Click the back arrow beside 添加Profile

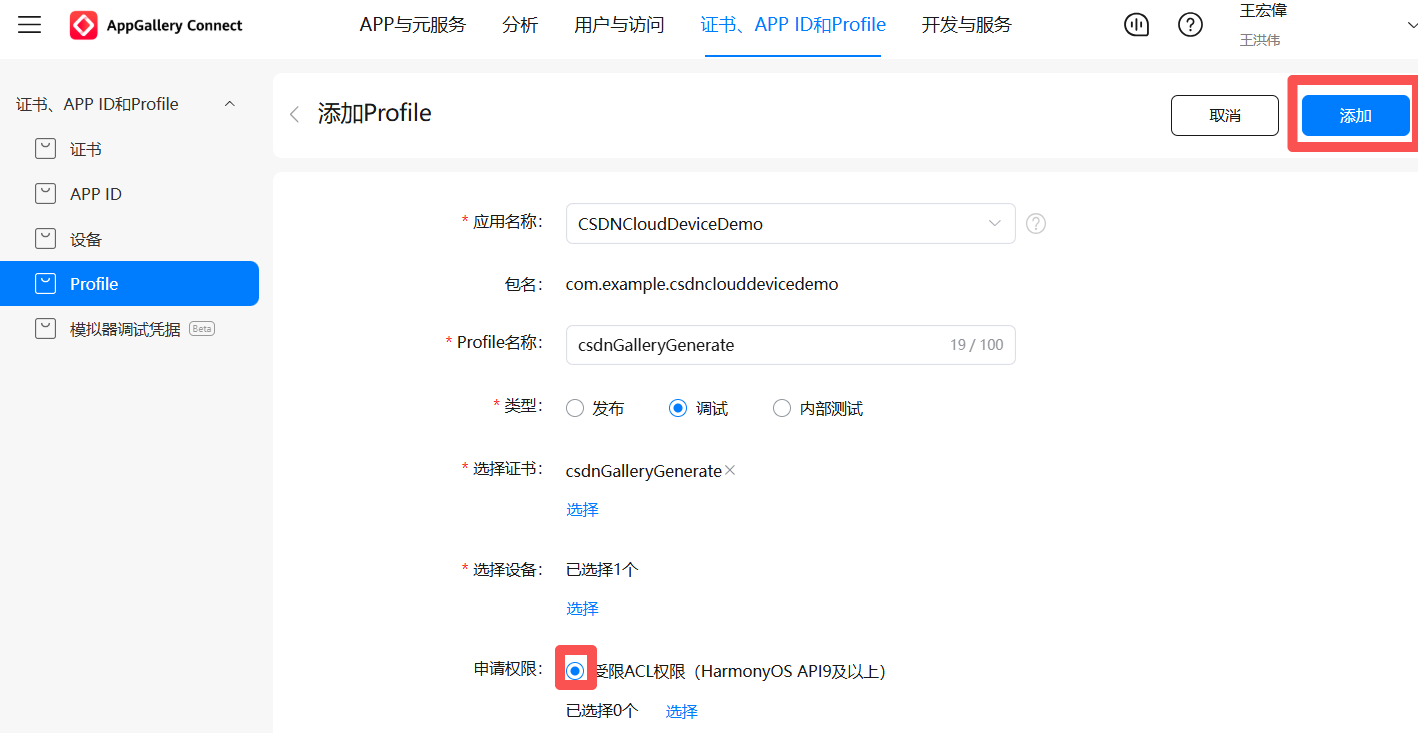point(294,114)
